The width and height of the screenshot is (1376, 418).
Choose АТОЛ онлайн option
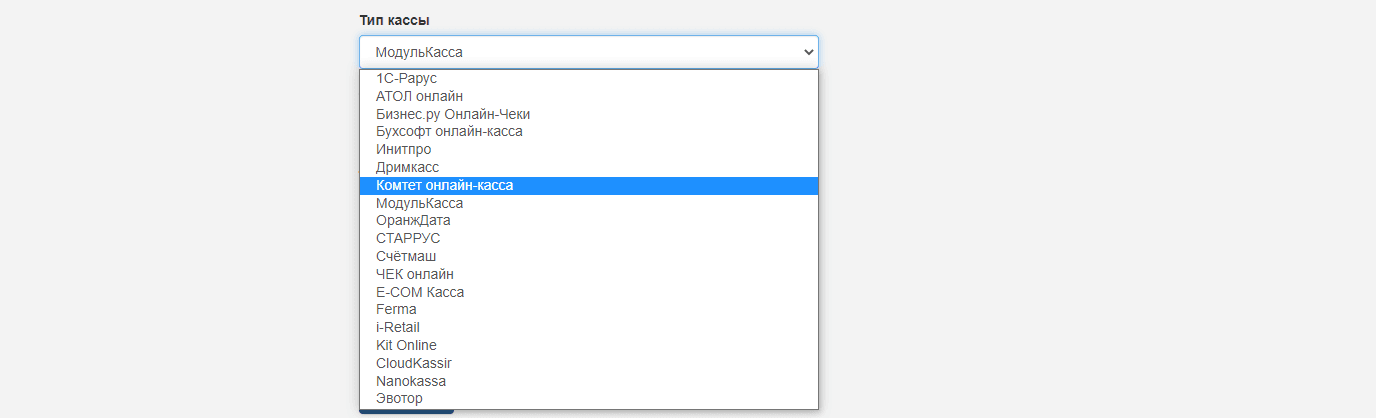tap(419, 96)
